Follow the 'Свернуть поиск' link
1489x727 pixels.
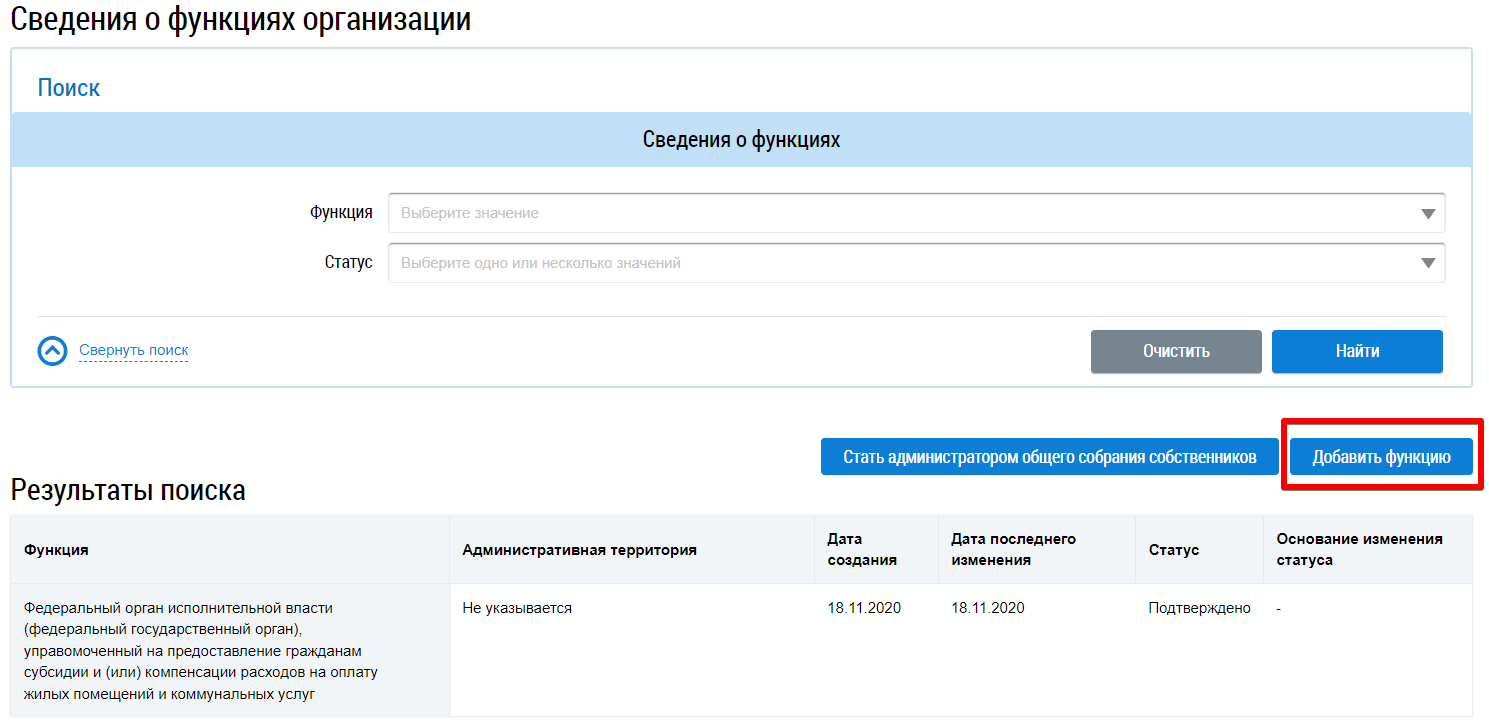click(x=133, y=351)
